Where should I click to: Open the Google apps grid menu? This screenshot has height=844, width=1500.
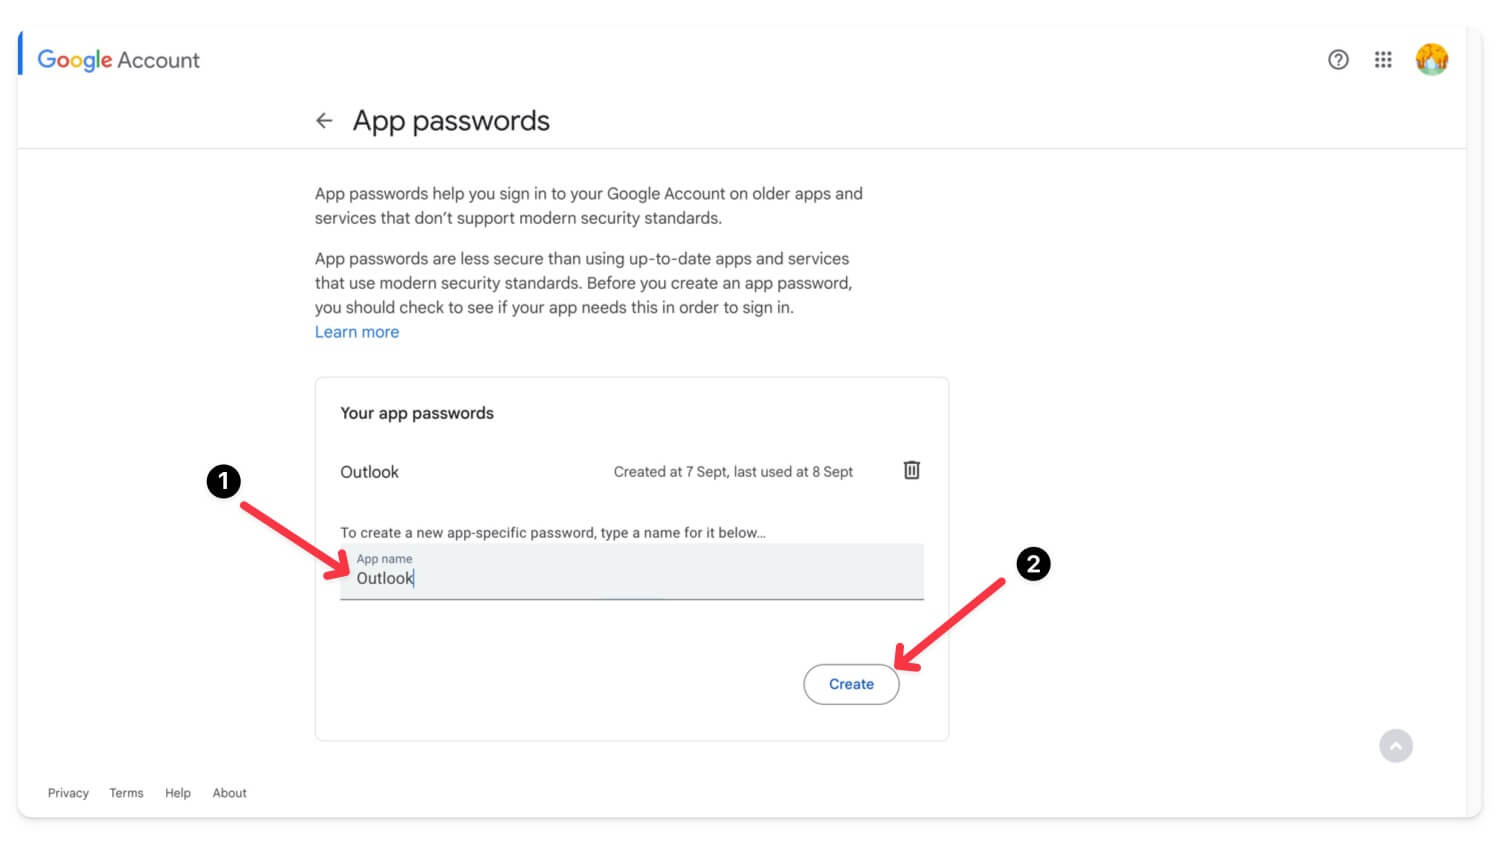coord(1383,60)
